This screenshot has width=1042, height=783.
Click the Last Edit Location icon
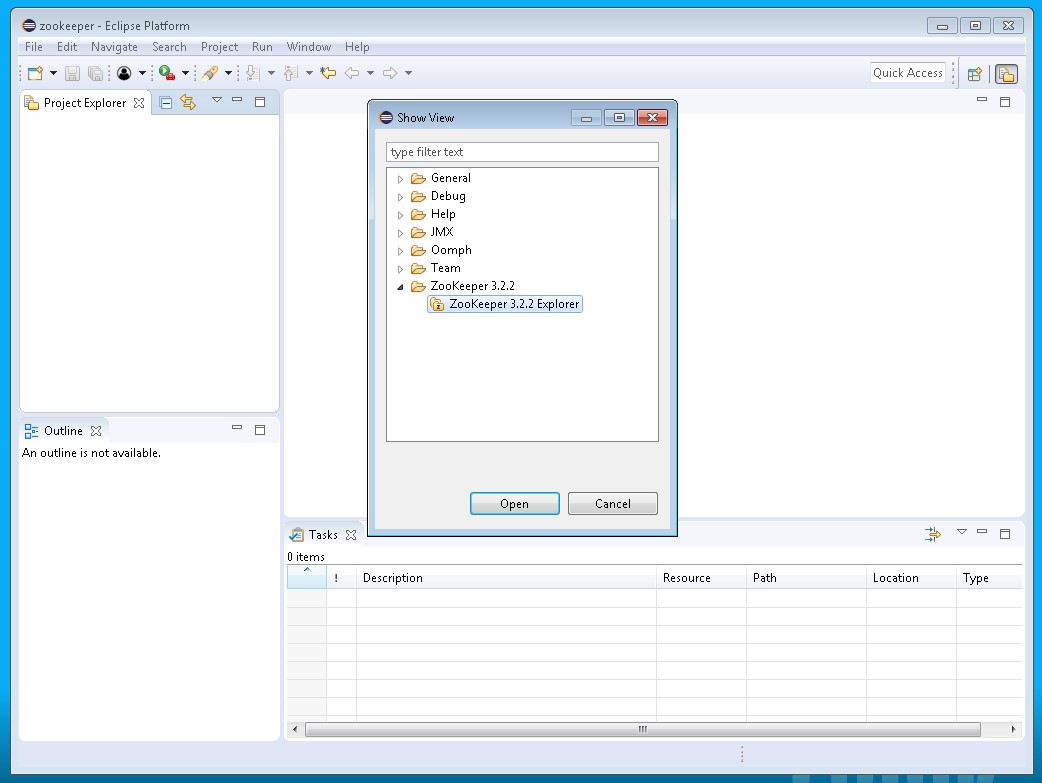click(x=328, y=73)
